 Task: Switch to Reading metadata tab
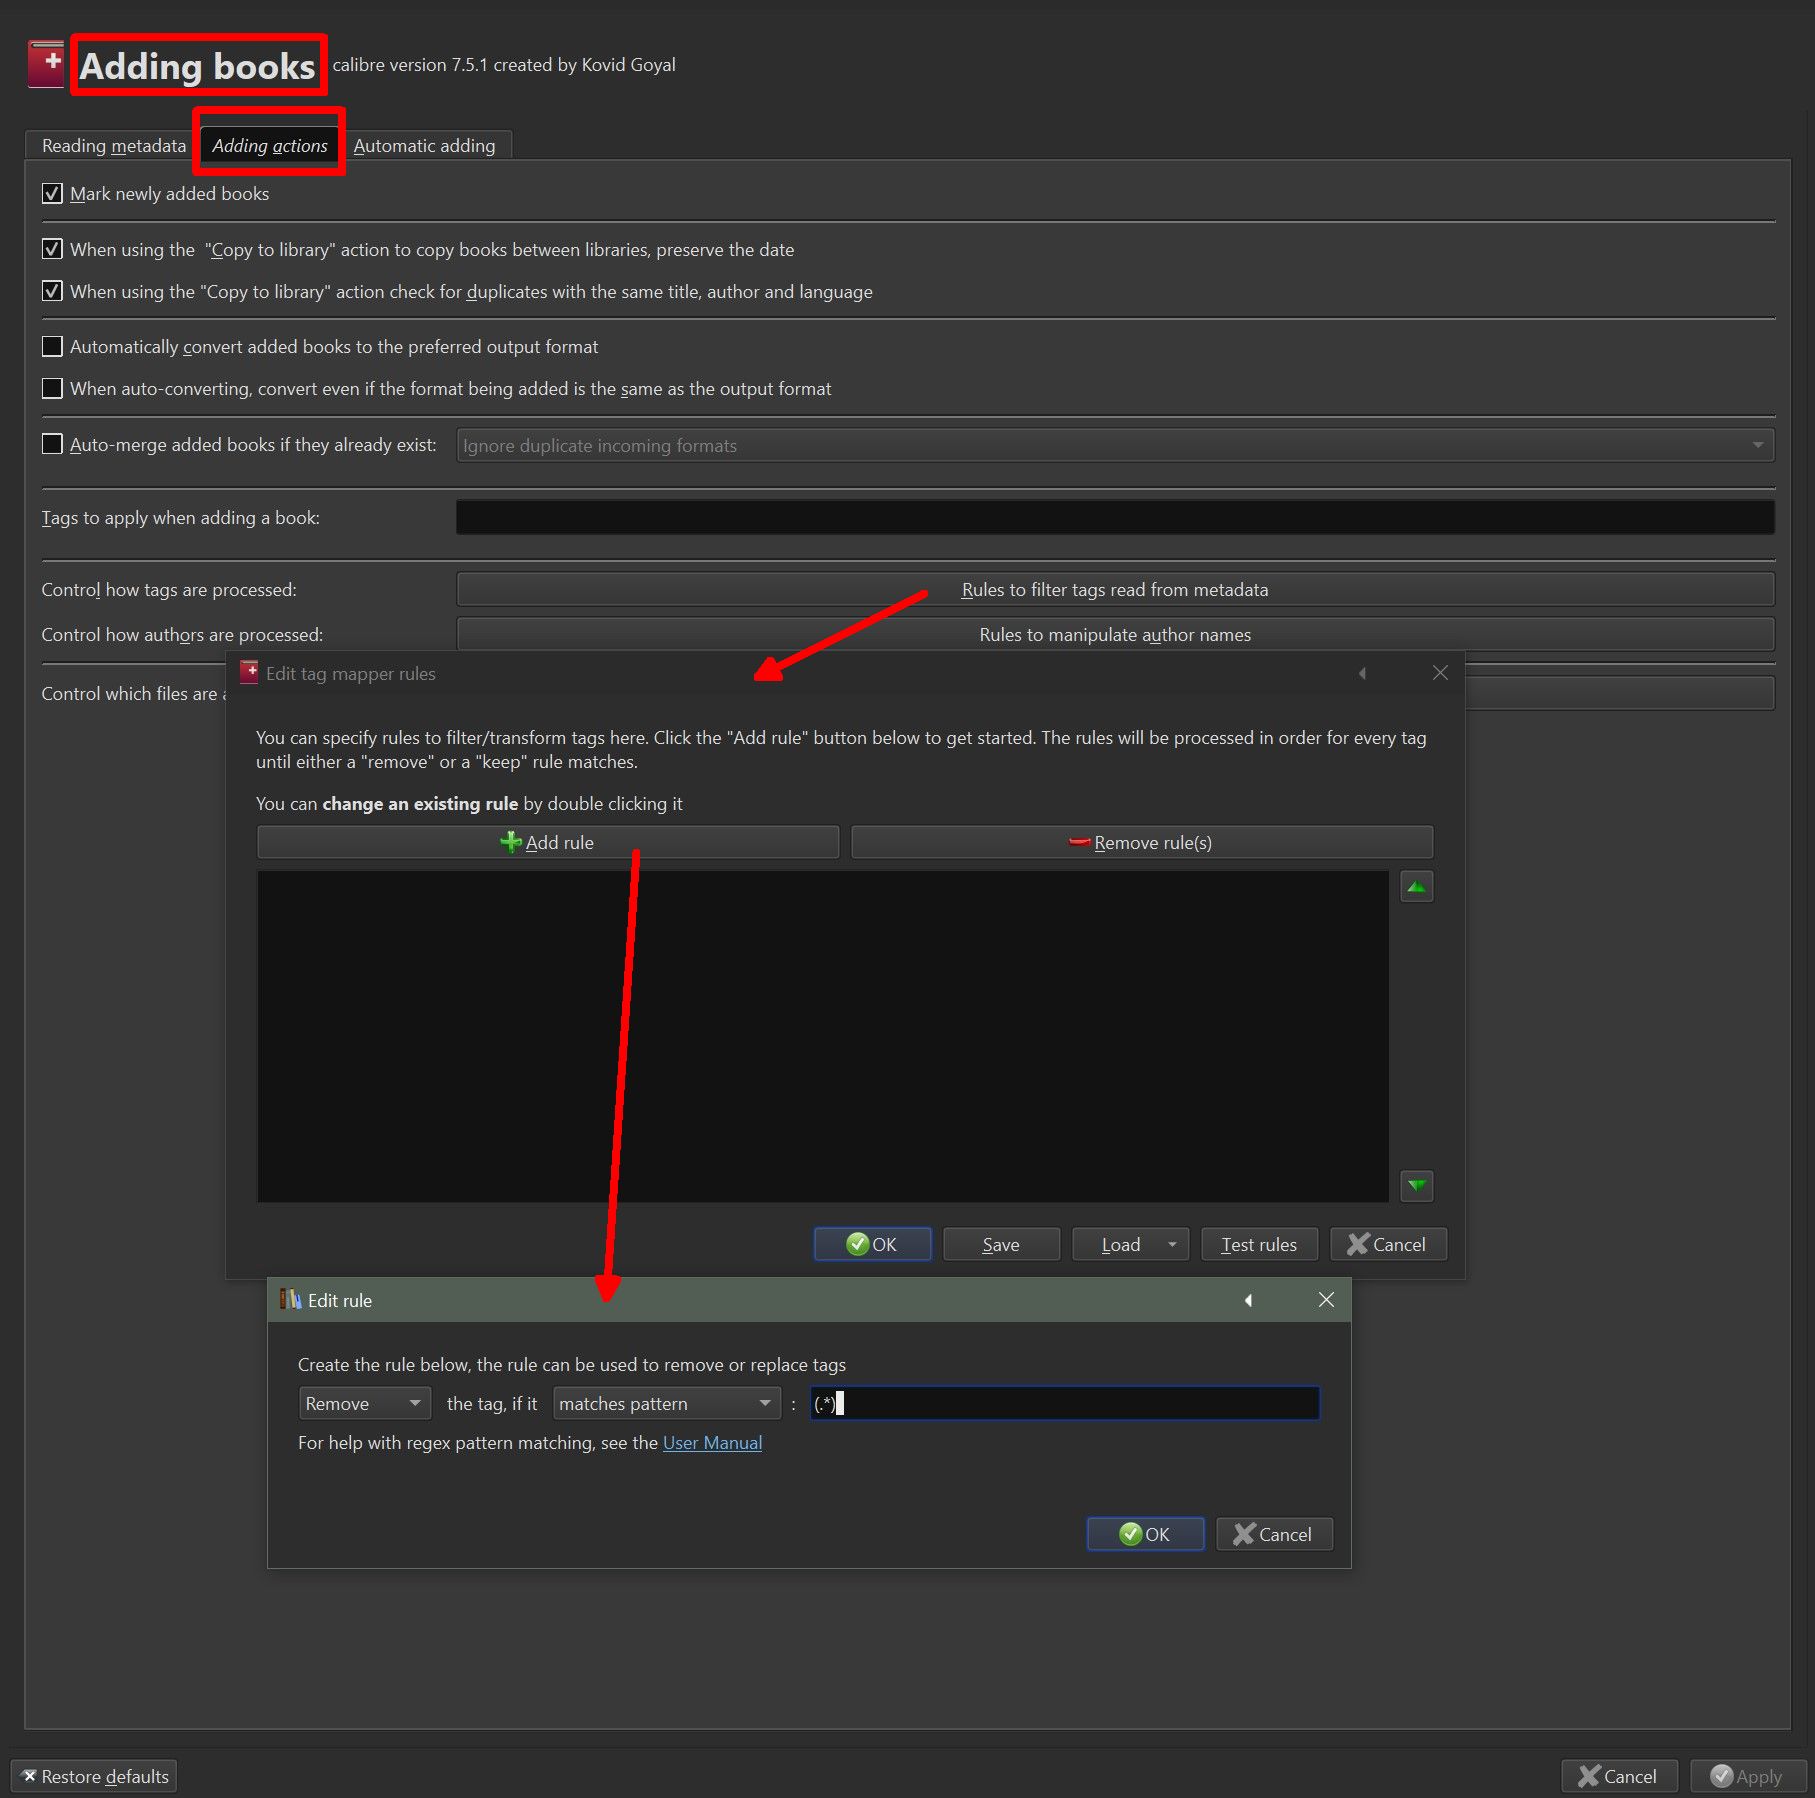pyautogui.click(x=114, y=145)
